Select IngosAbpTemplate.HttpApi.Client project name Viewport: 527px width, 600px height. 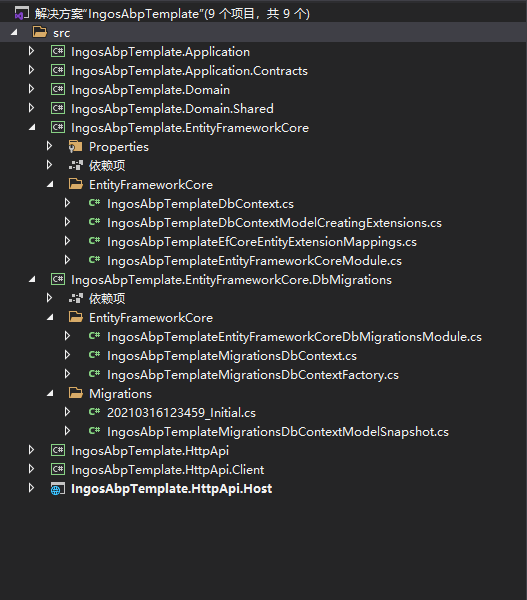click(168, 470)
